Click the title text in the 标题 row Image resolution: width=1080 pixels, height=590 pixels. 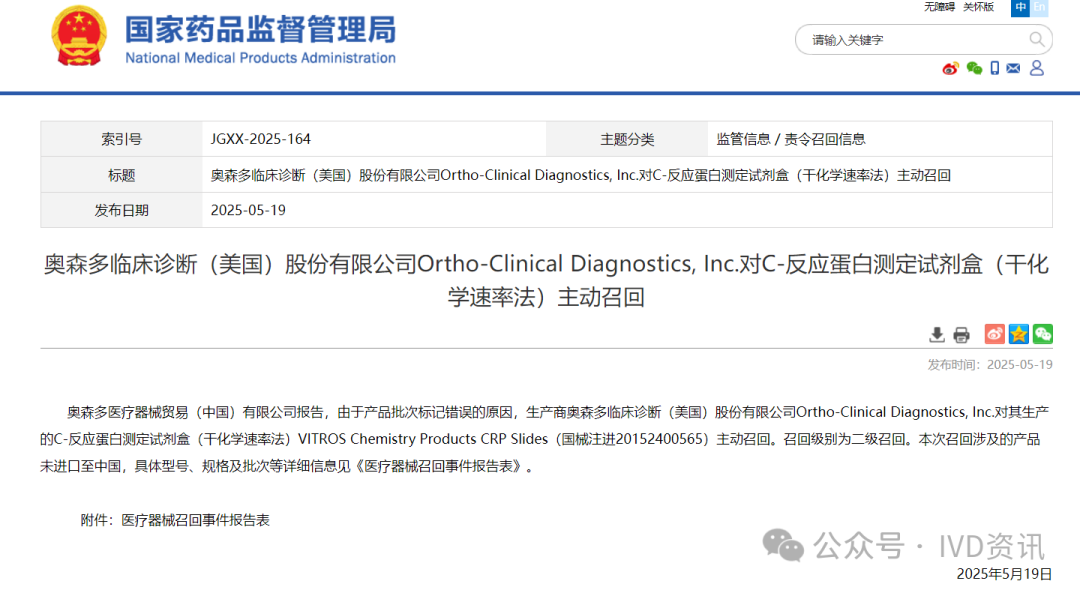581,175
